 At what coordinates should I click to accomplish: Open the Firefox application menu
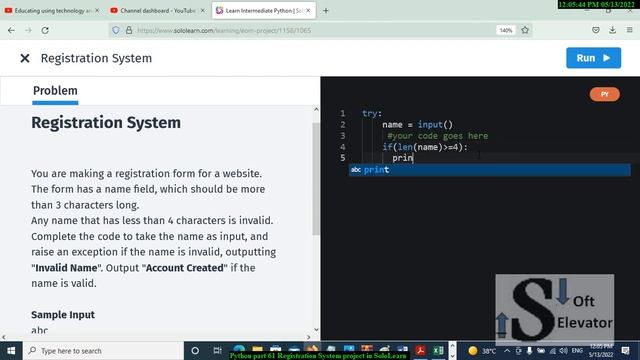629,30
